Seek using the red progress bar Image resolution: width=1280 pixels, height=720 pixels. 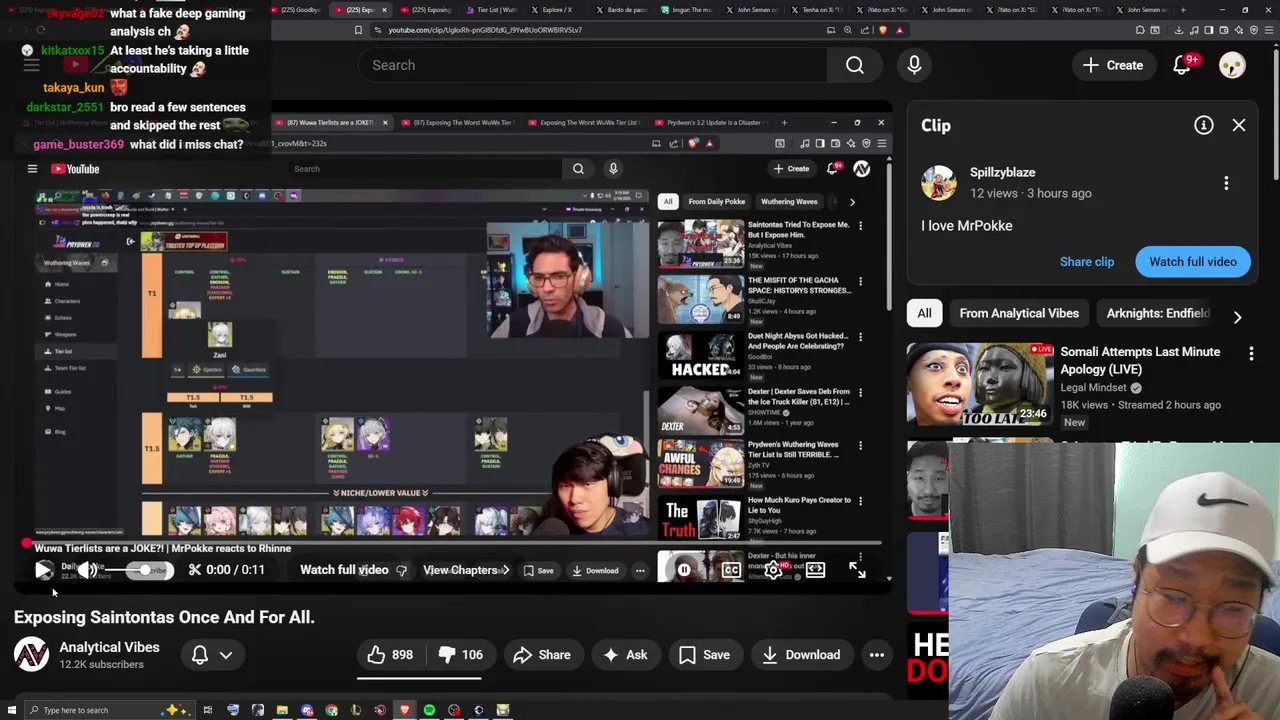tap(452, 544)
